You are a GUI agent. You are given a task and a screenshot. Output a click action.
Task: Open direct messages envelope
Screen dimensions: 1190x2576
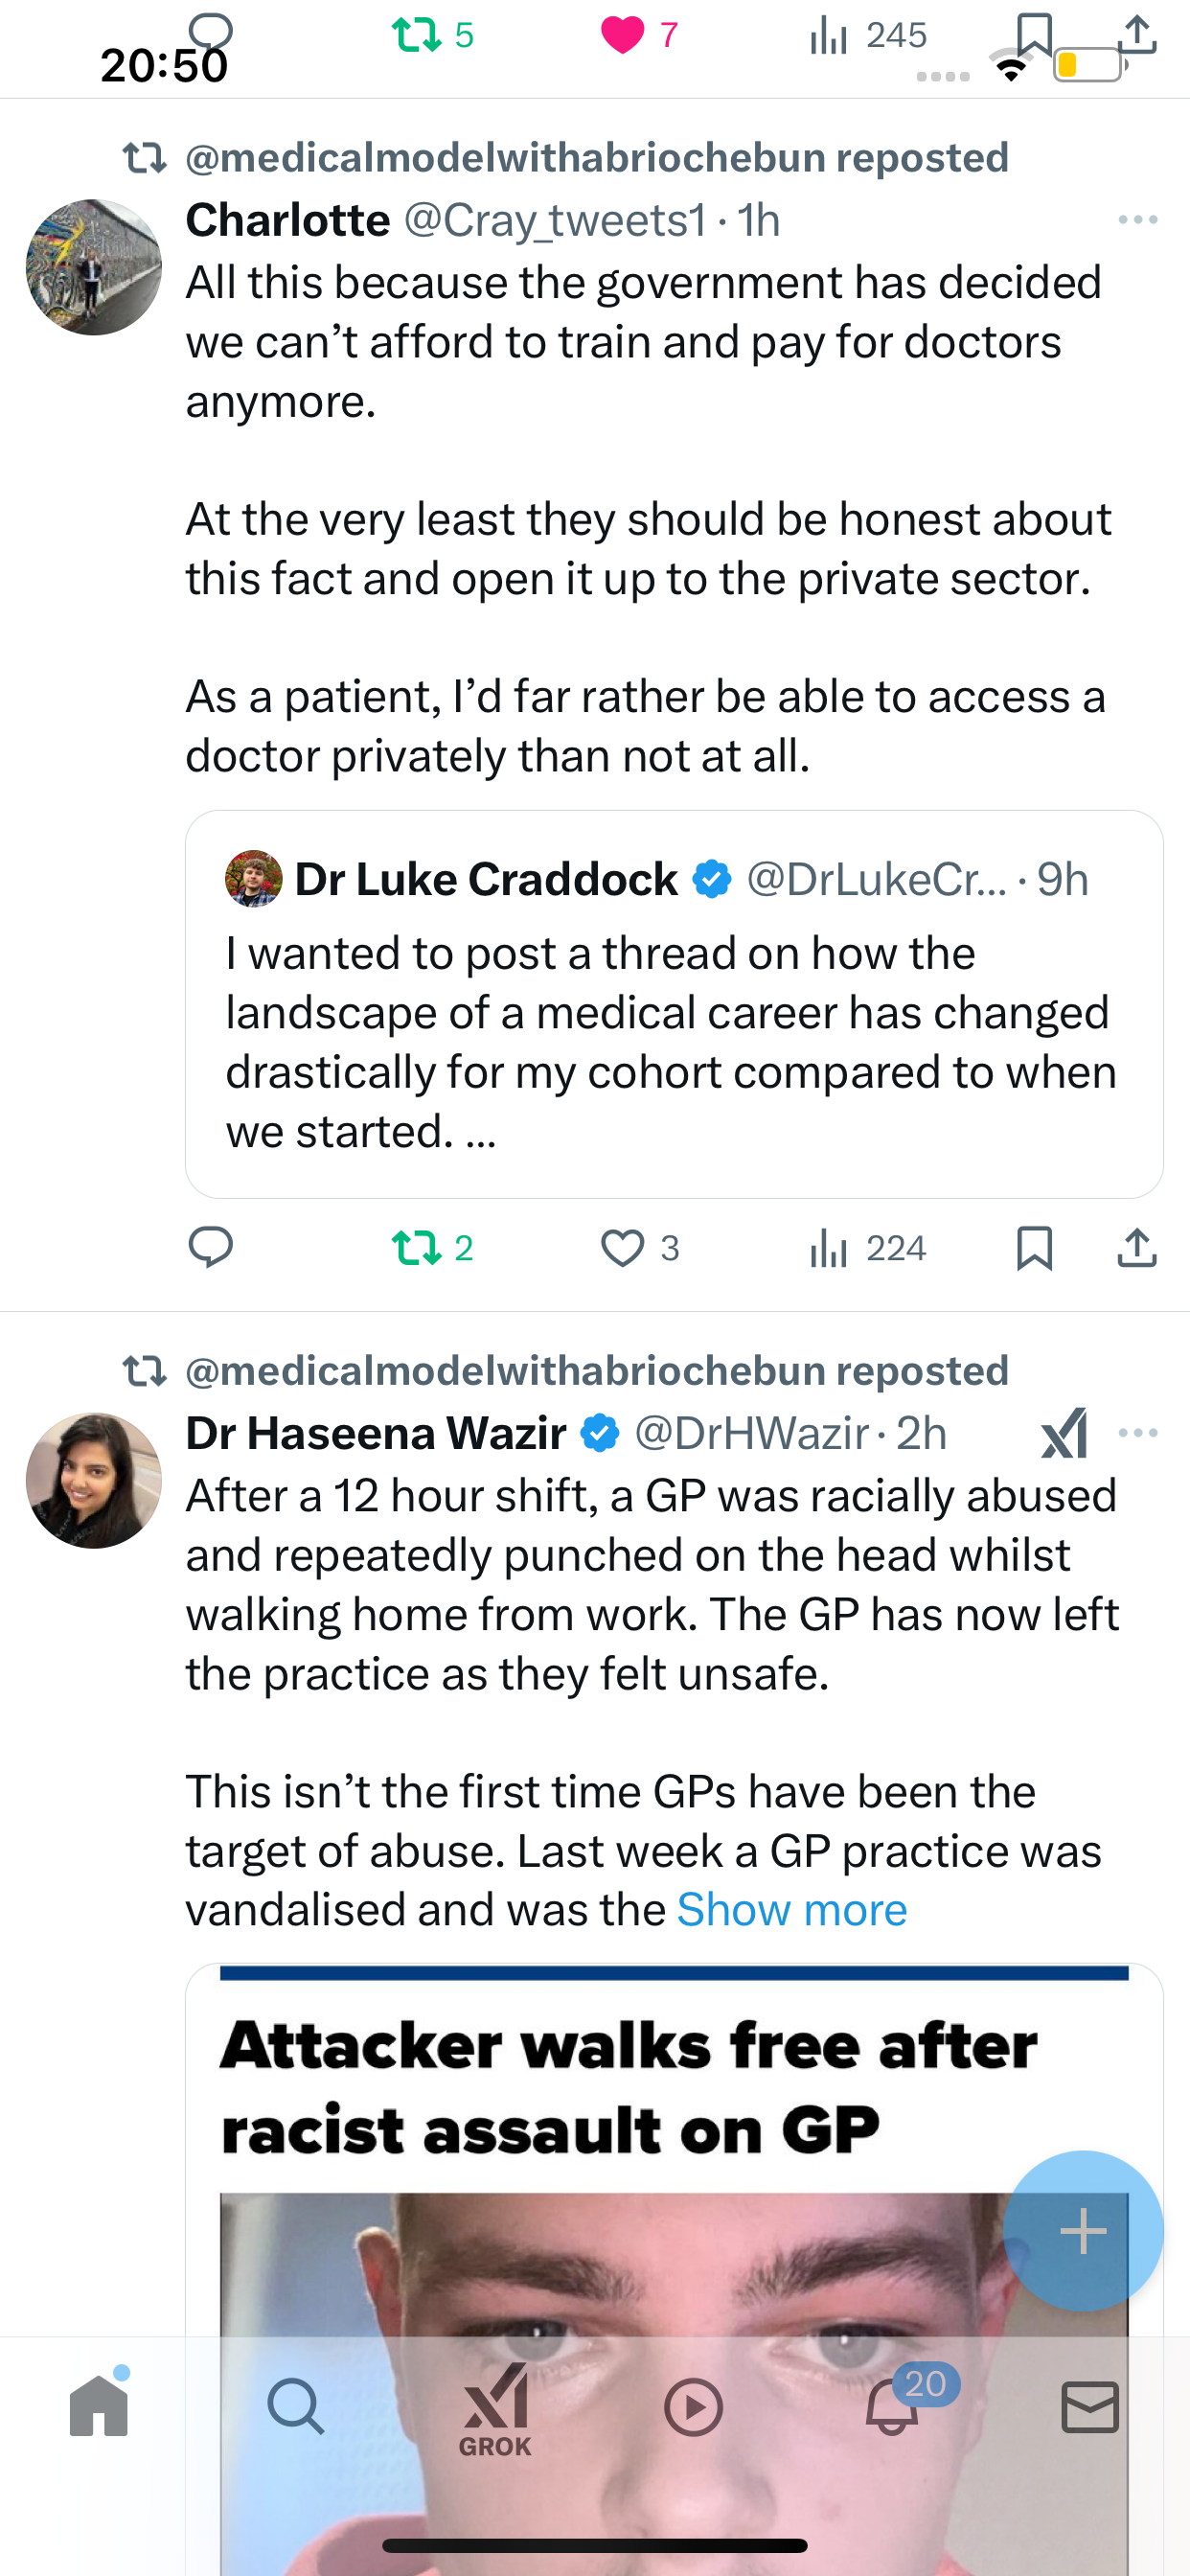click(x=1089, y=2406)
